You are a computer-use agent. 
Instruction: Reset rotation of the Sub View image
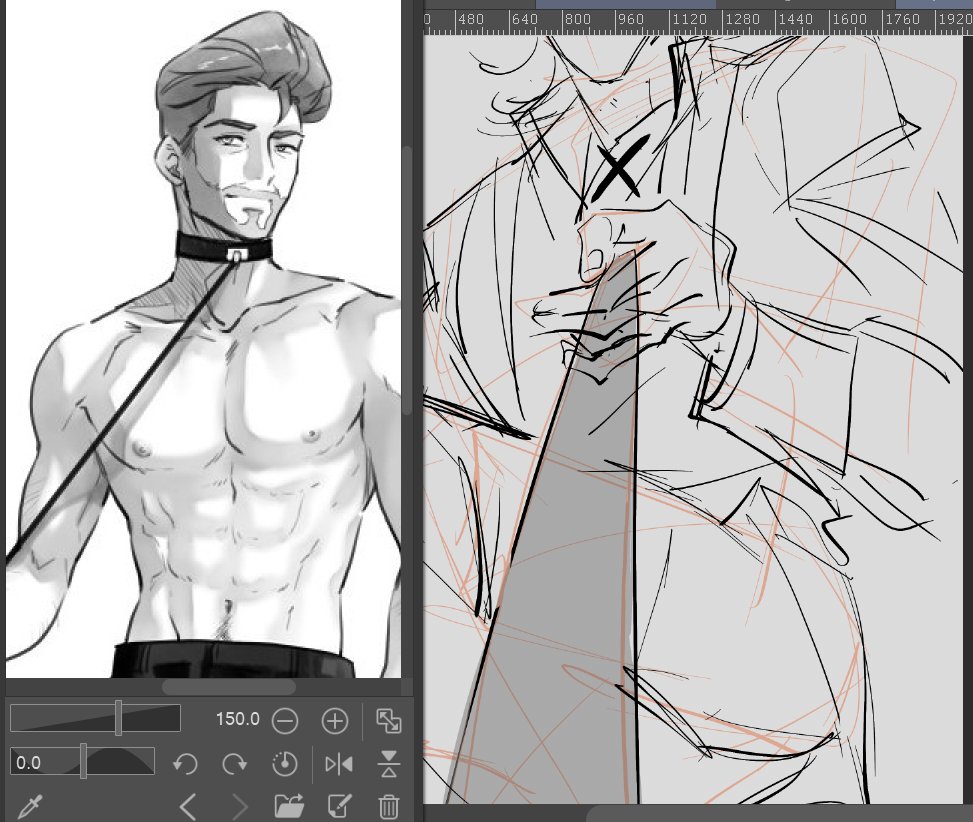coord(285,764)
